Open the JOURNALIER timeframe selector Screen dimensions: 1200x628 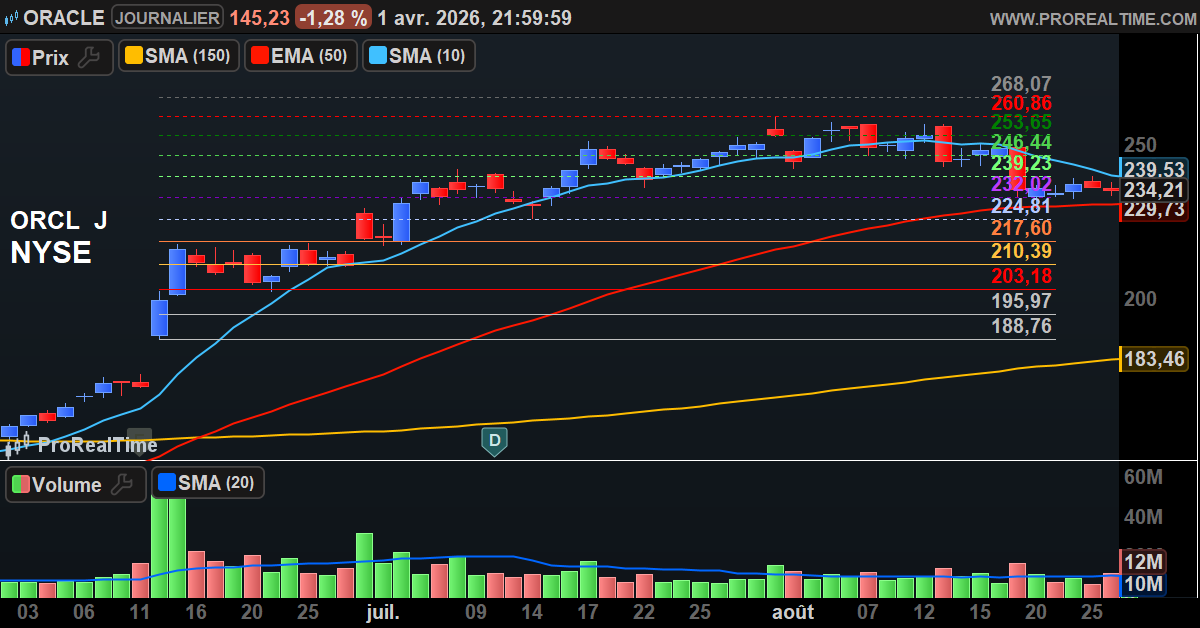[x=167, y=17]
